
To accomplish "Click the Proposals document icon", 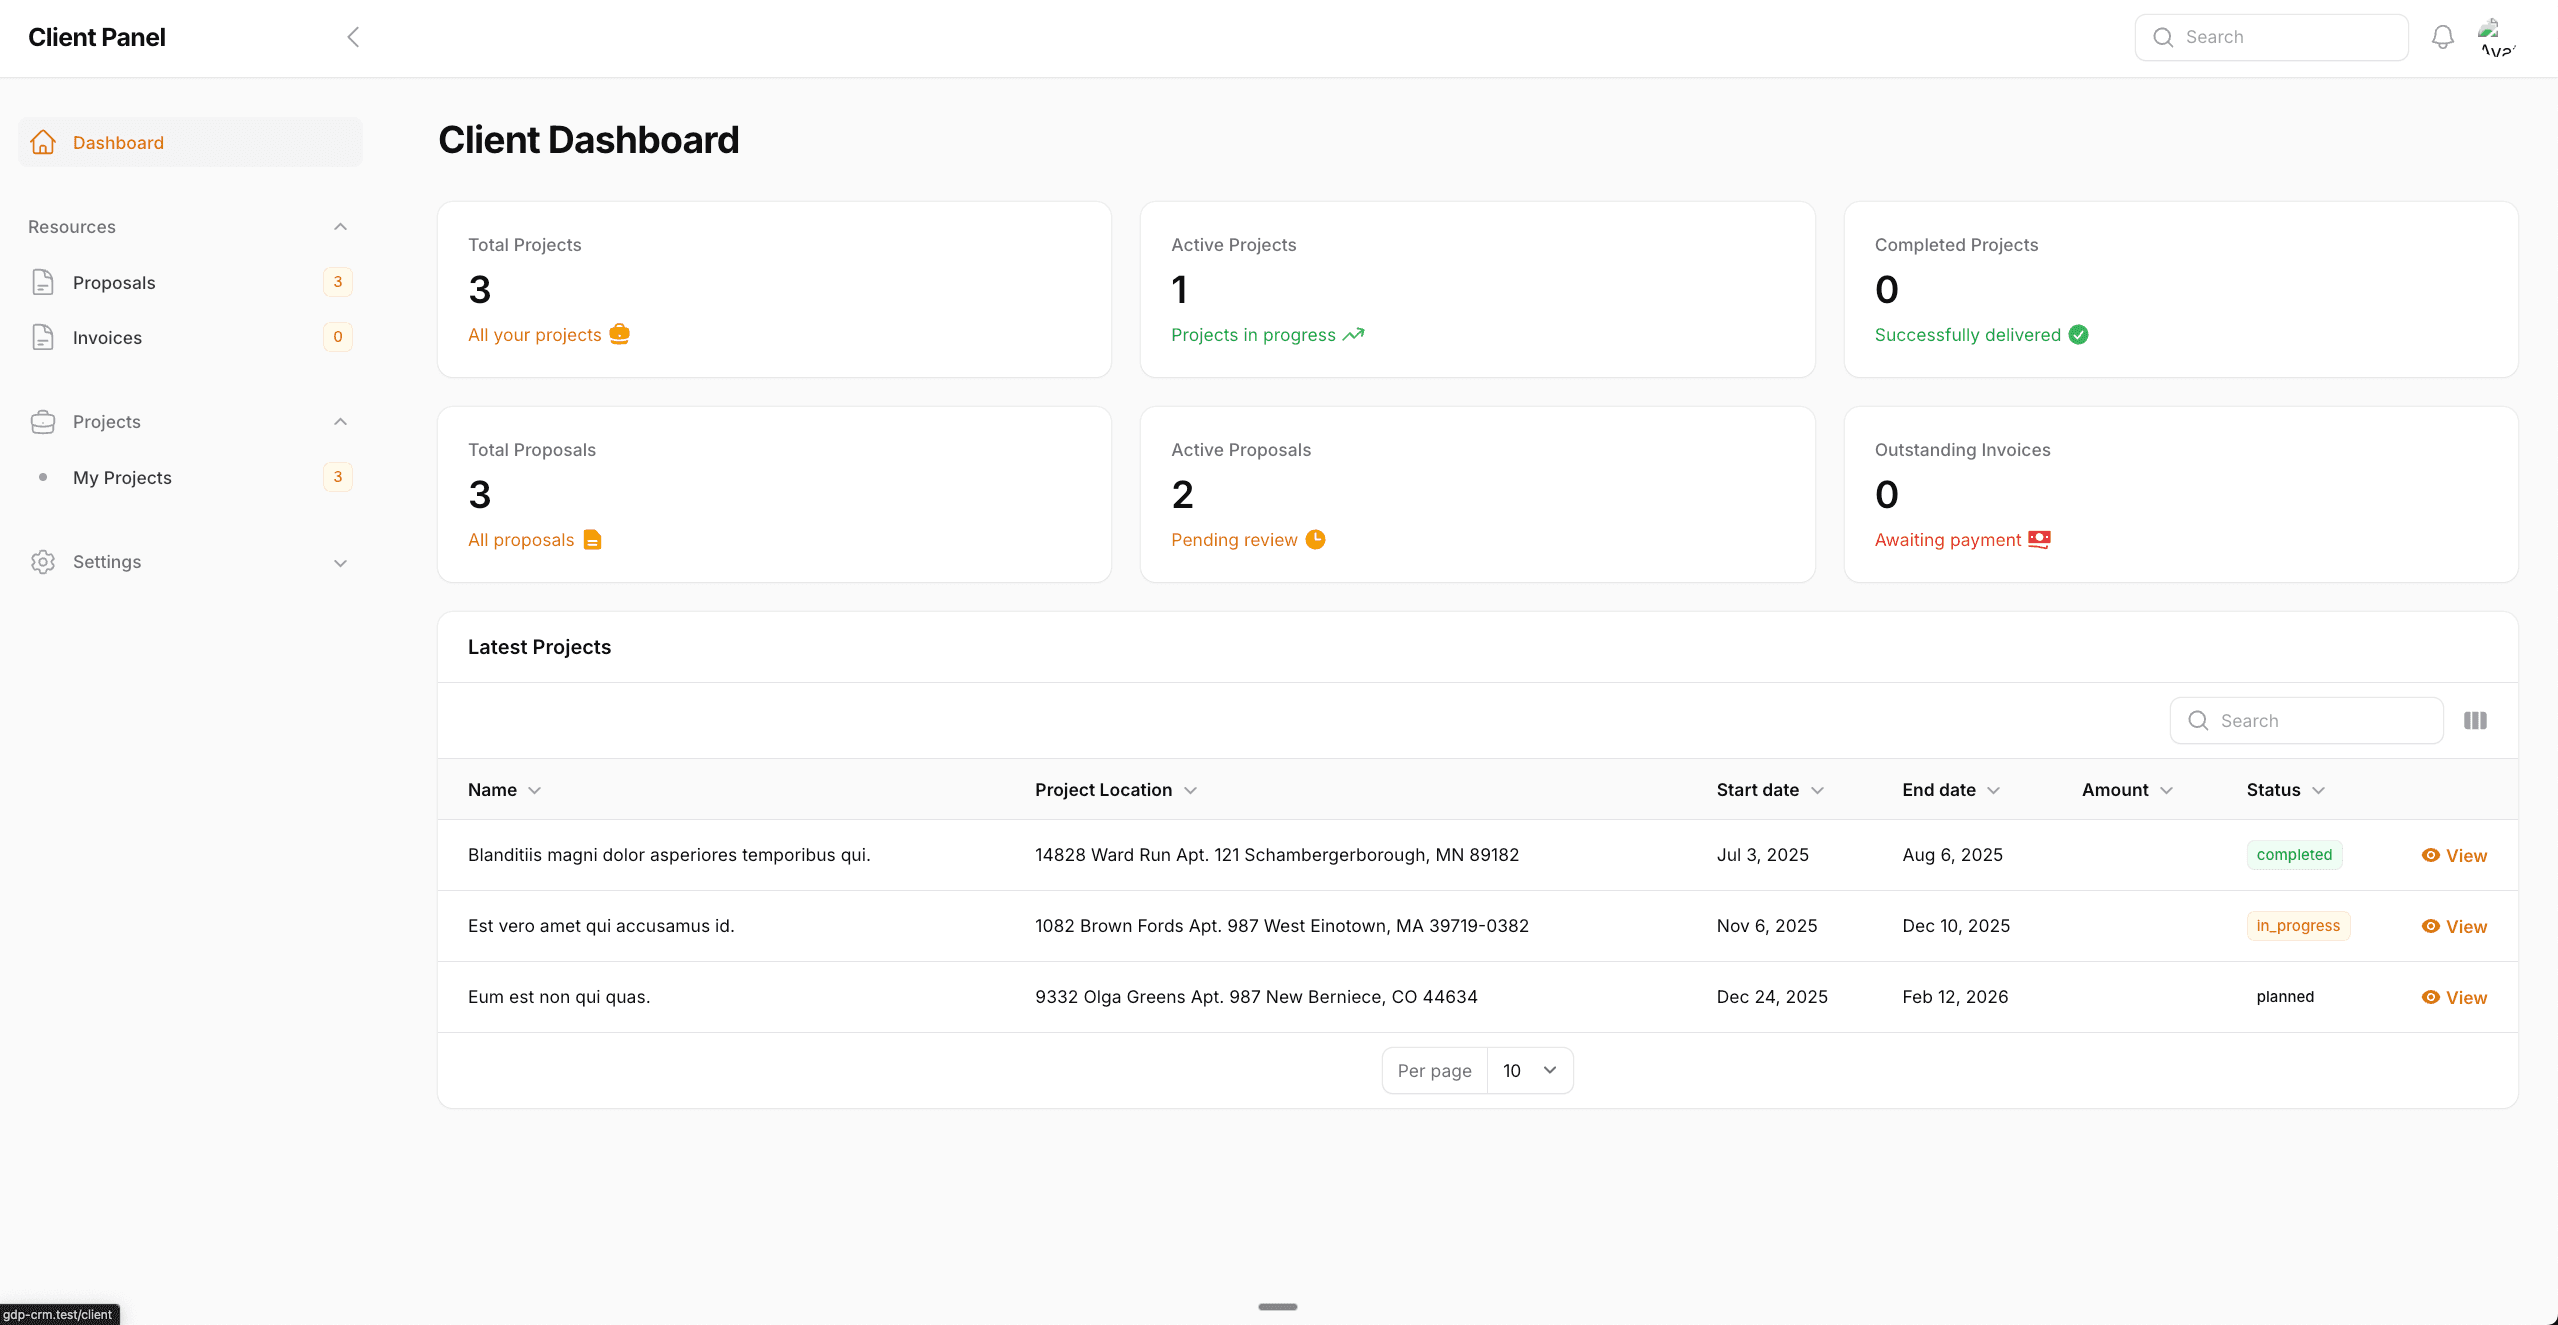I will click(43, 282).
